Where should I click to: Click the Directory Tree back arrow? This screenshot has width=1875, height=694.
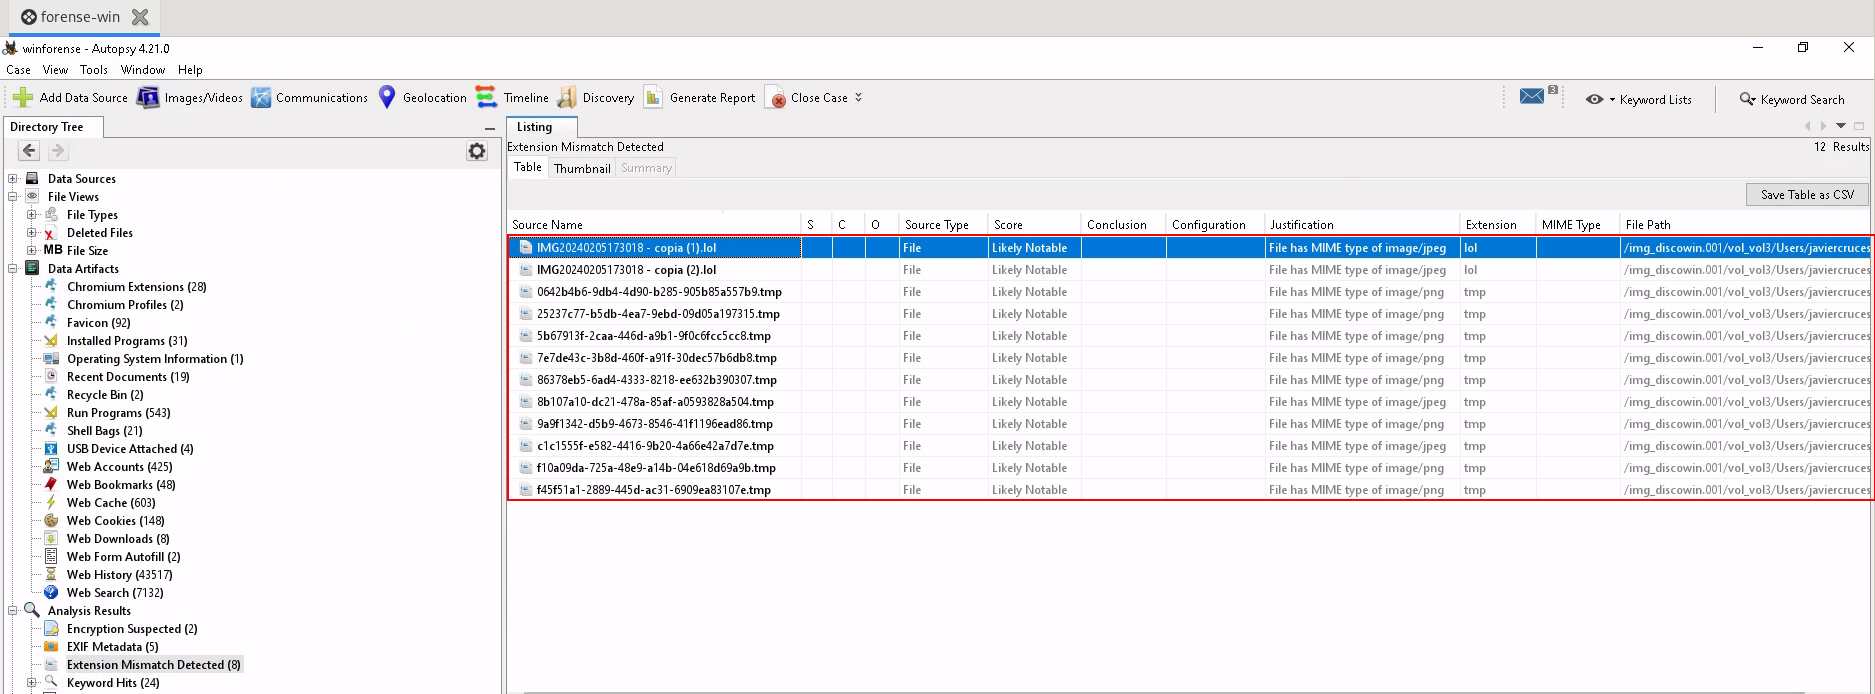[29, 151]
